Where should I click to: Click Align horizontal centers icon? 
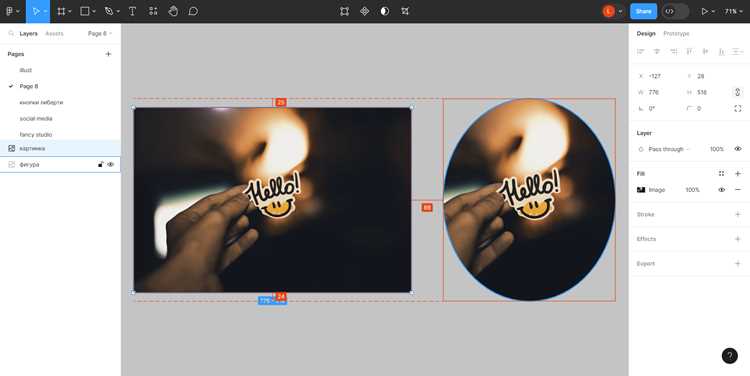tap(657, 51)
